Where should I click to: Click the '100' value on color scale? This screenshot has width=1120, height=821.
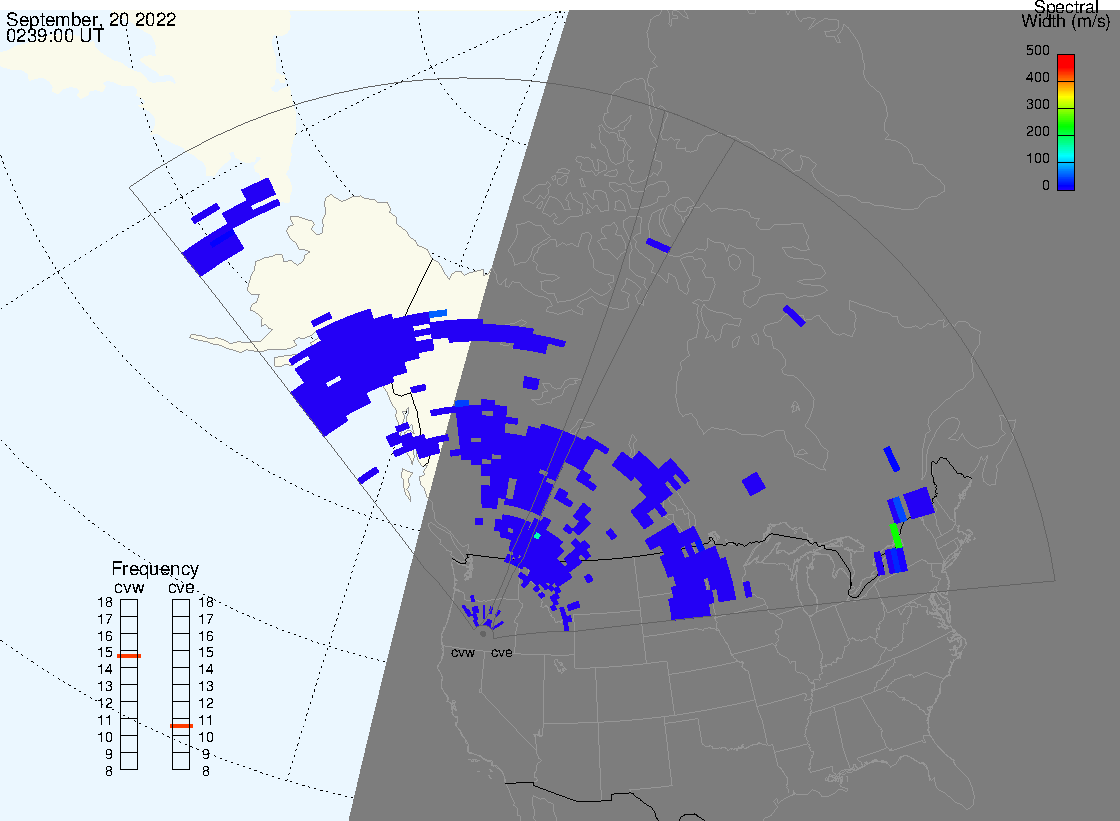click(1038, 159)
